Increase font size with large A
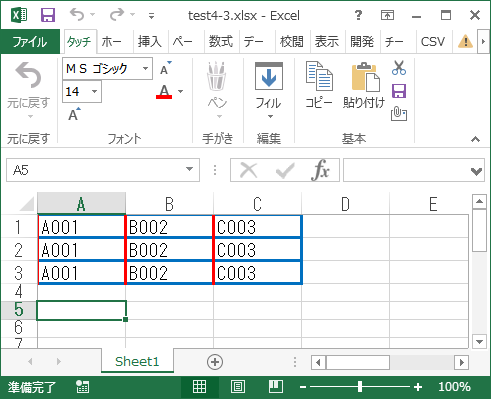The width and height of the screenshot is (491, 399). (74, 114)
